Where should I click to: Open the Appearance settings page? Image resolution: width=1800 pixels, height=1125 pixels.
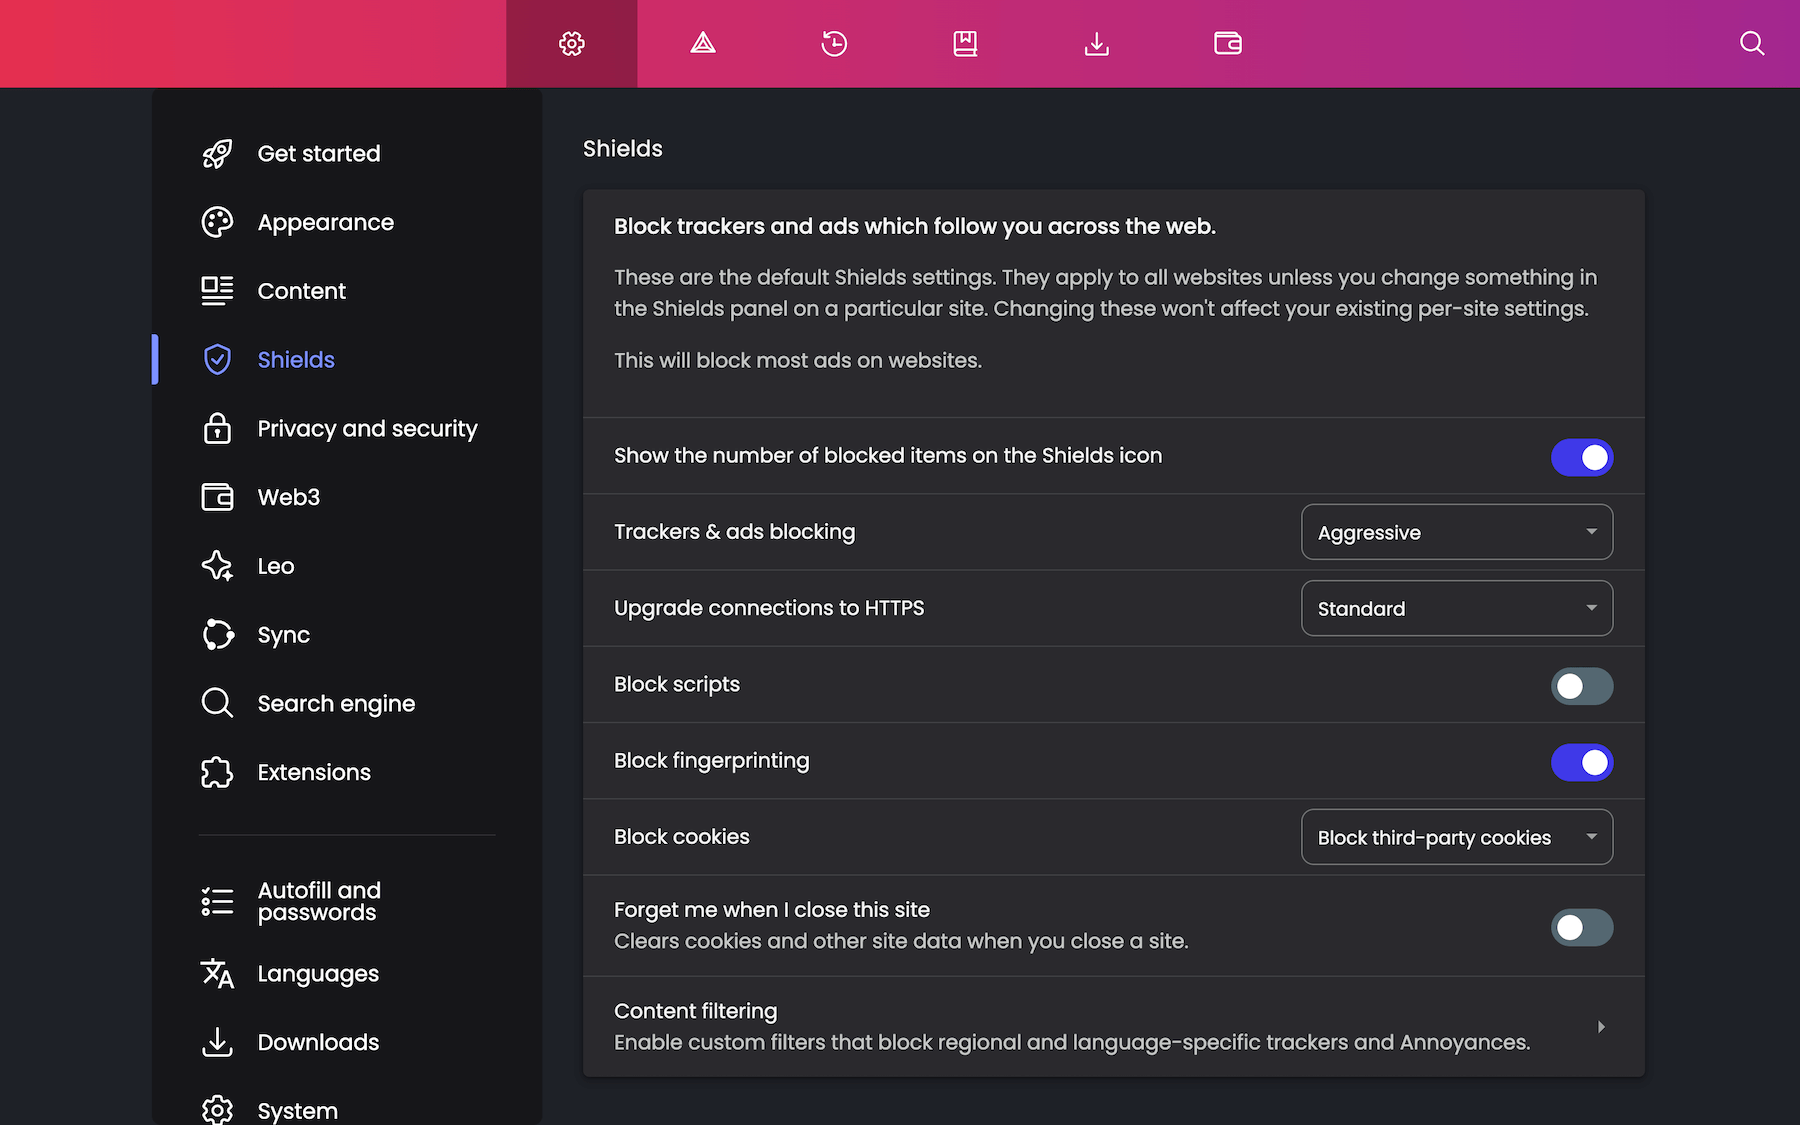(325, 222)
